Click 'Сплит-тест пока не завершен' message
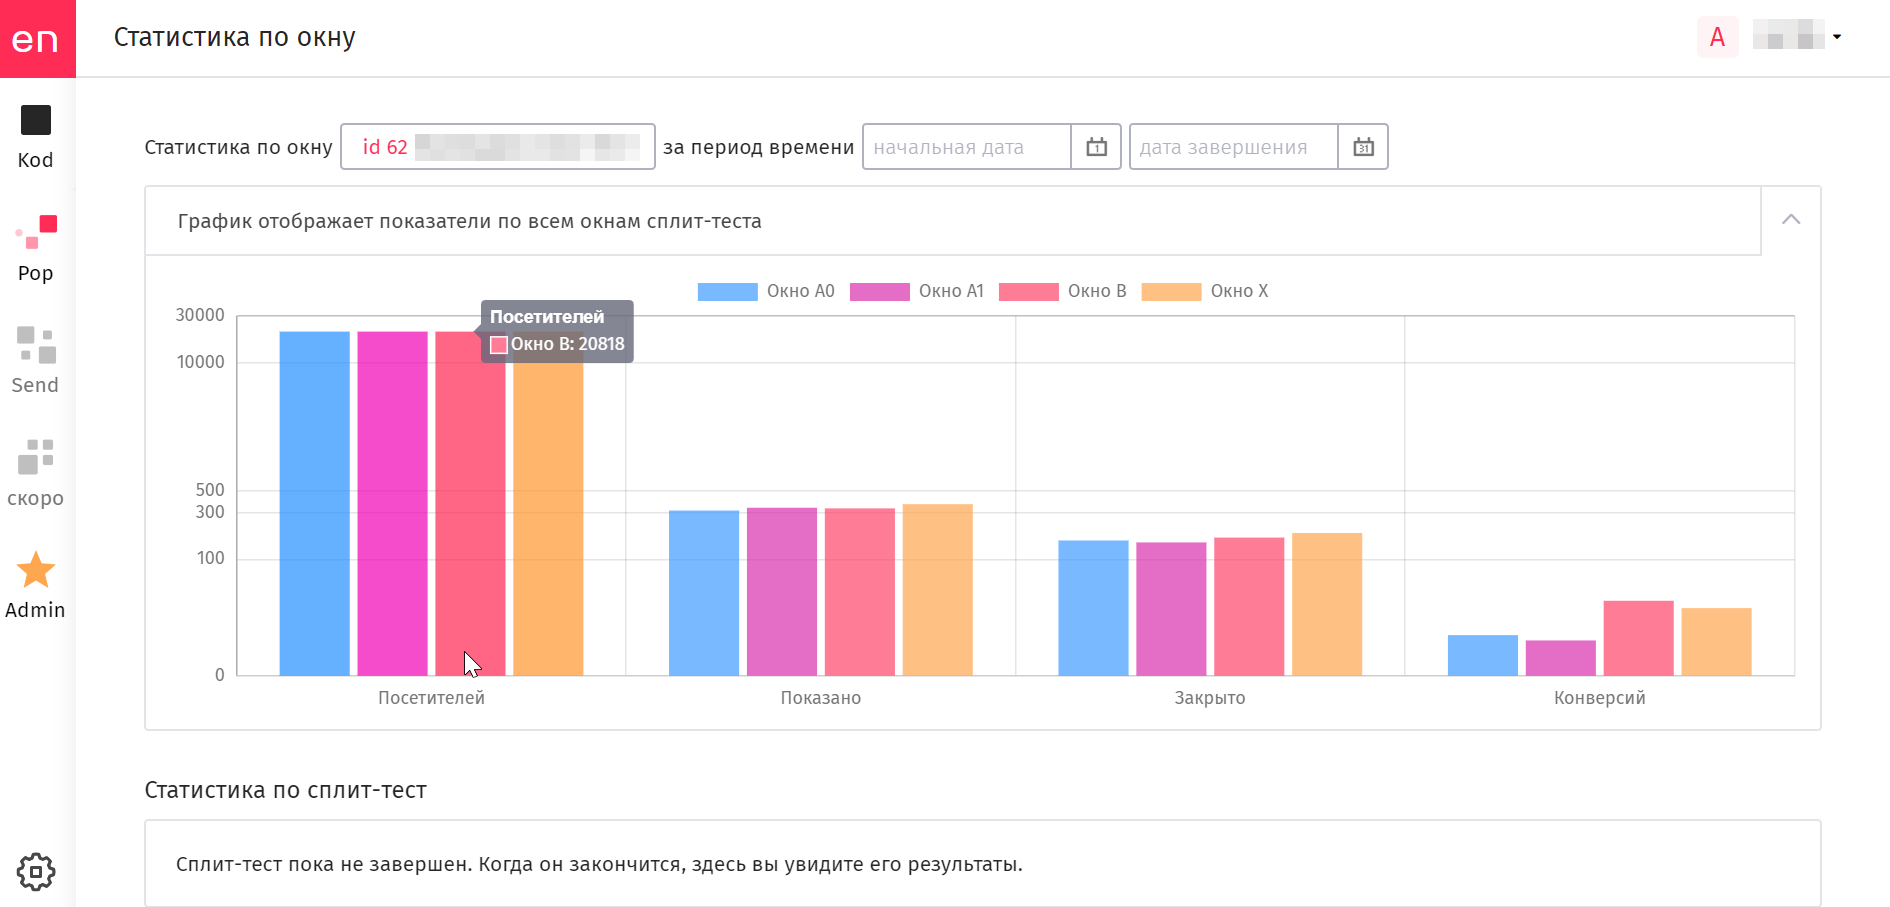This screenshot has height=907, width=1890. click(599, 864)
